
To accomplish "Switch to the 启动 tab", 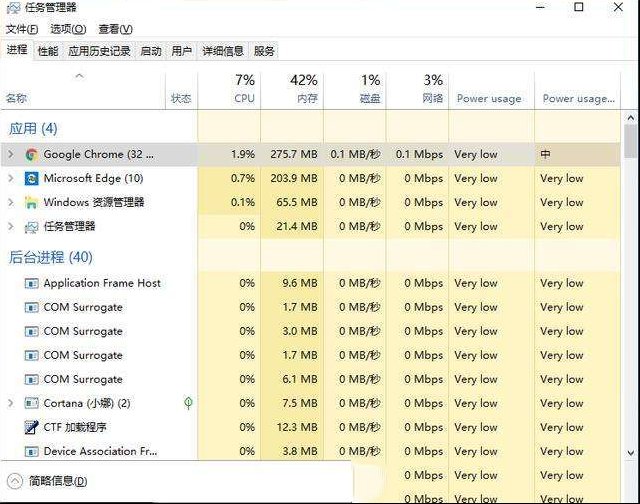I will click(x=151, y=51).
